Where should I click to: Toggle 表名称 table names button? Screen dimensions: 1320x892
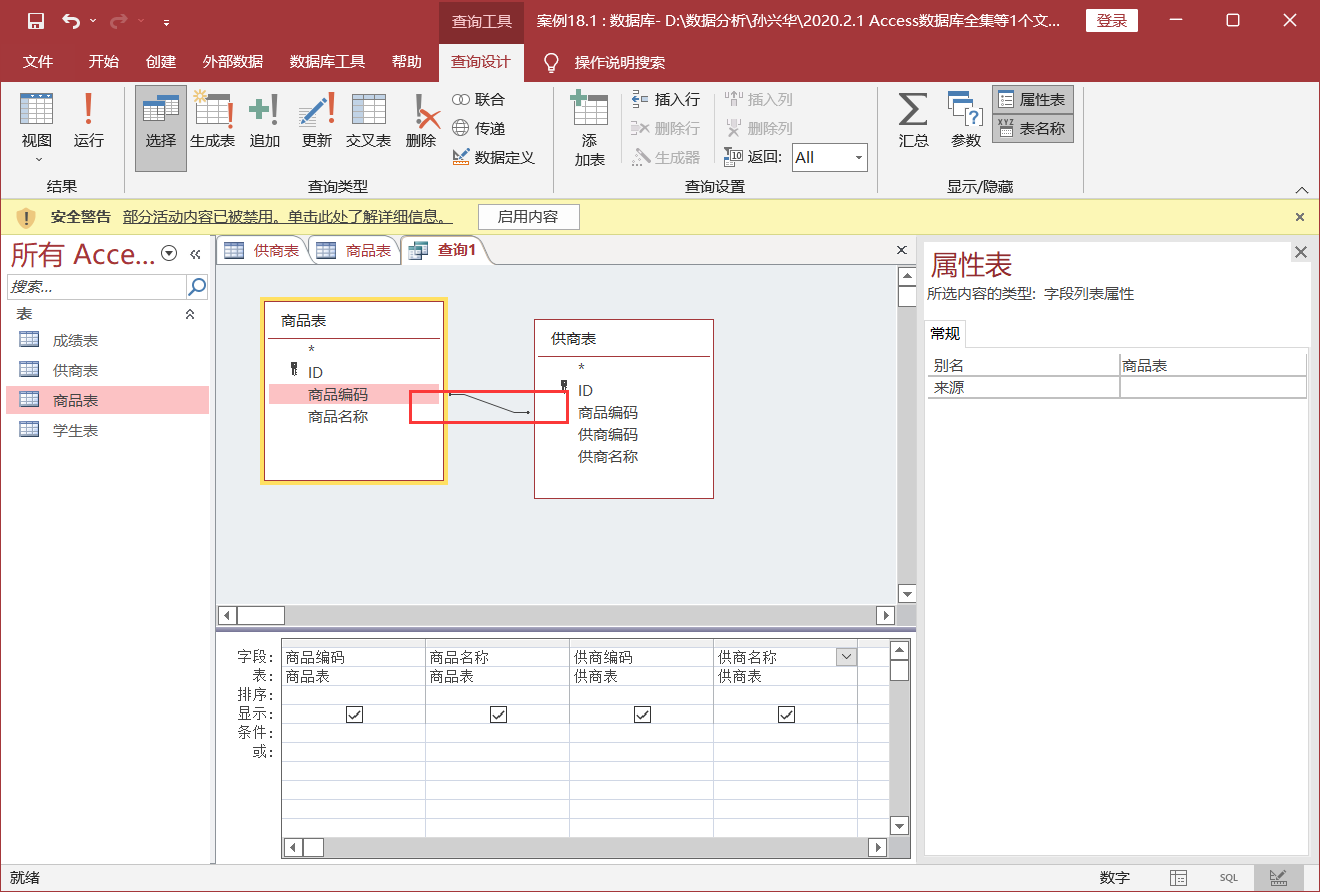coord(1032,128)
